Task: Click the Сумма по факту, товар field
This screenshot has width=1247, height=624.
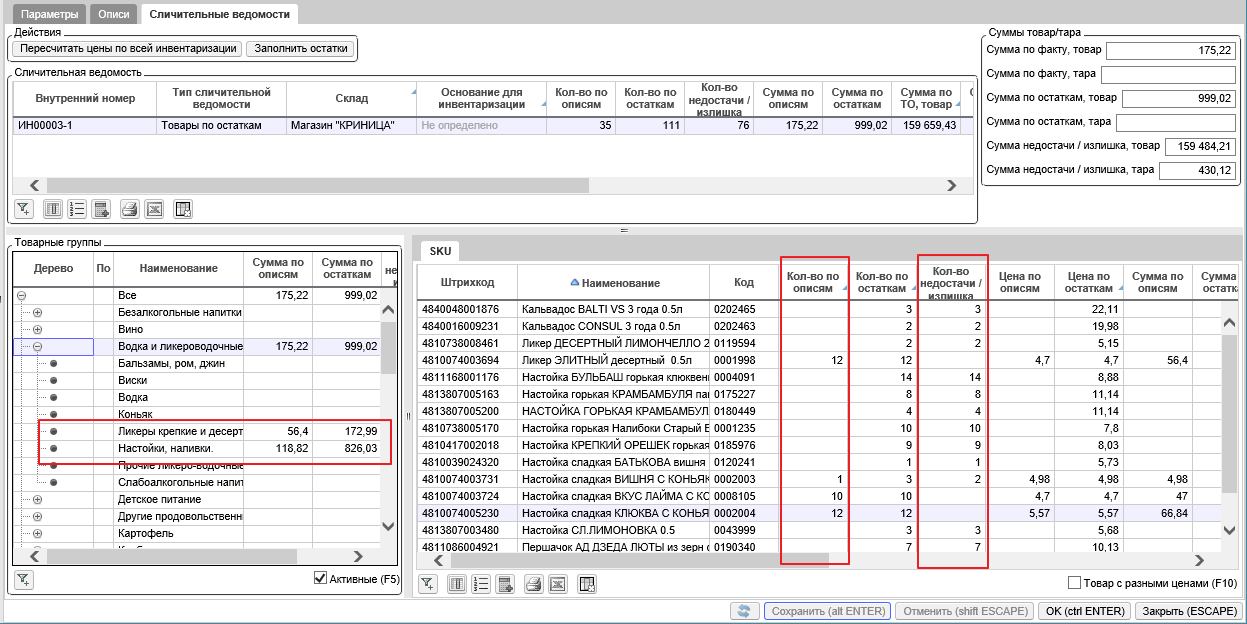Action: point(1171,50)
